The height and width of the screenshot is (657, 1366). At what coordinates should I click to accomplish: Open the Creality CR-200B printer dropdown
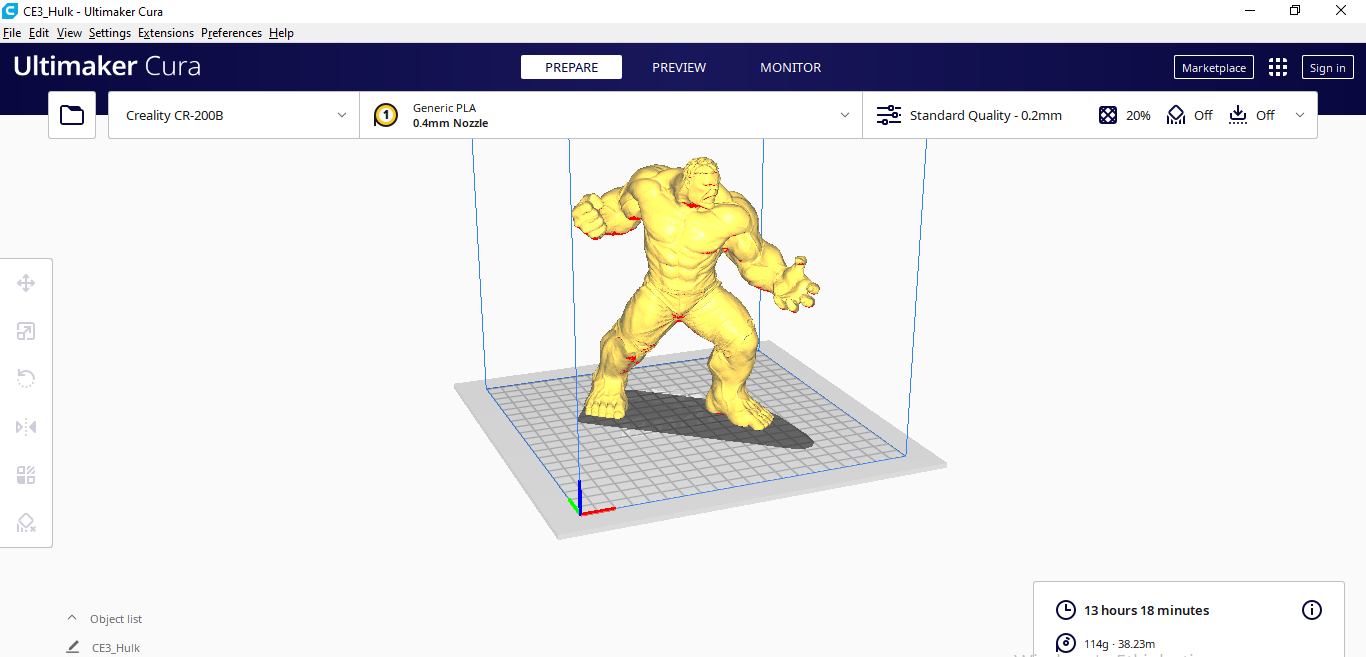[232, 114]
